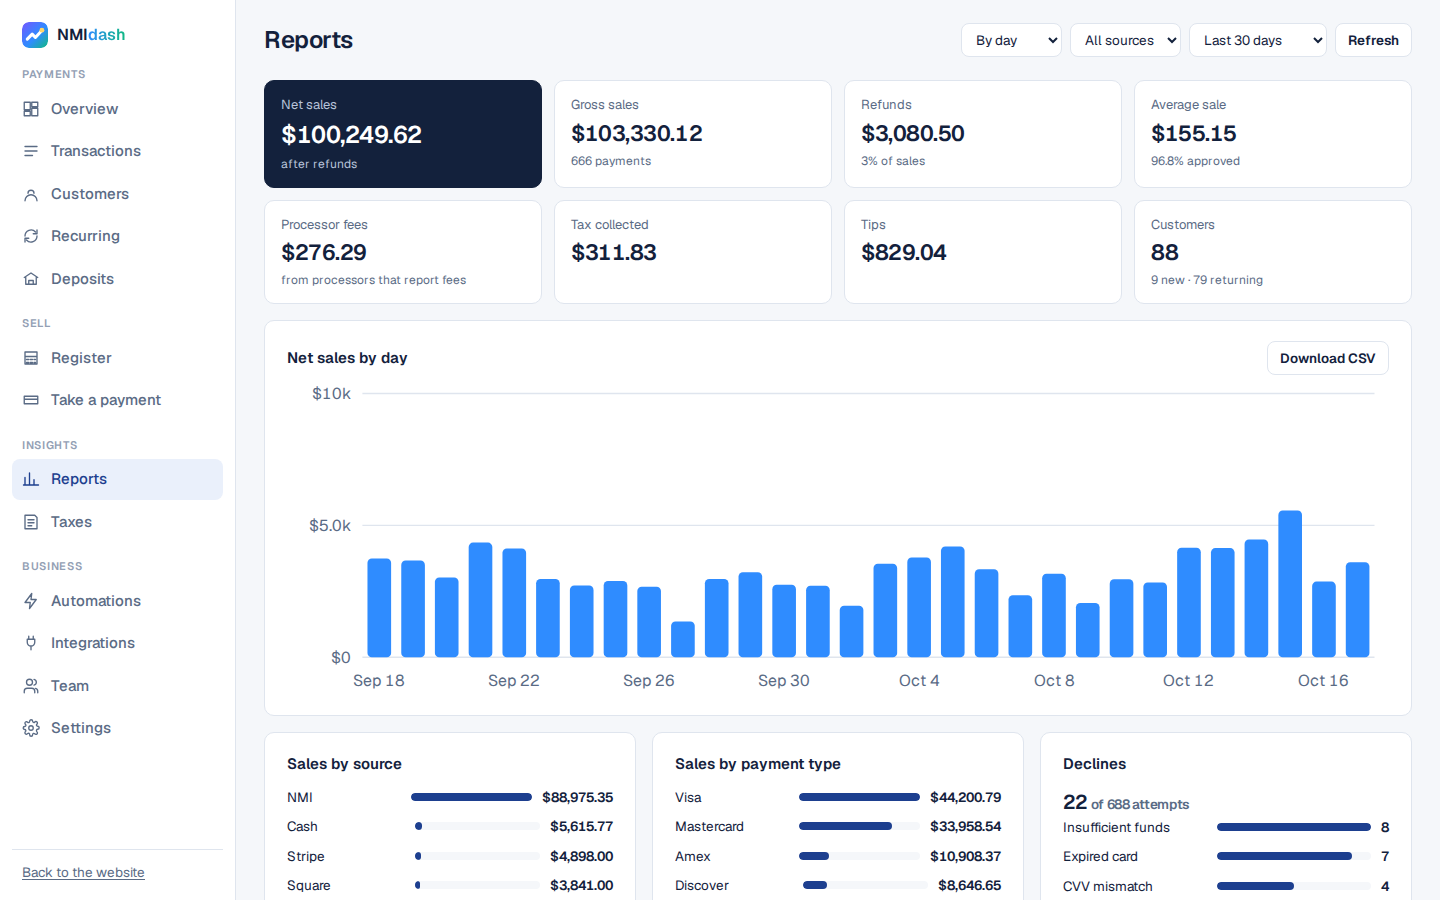Click the Insufficient funds decline row

click(1226, 827)
